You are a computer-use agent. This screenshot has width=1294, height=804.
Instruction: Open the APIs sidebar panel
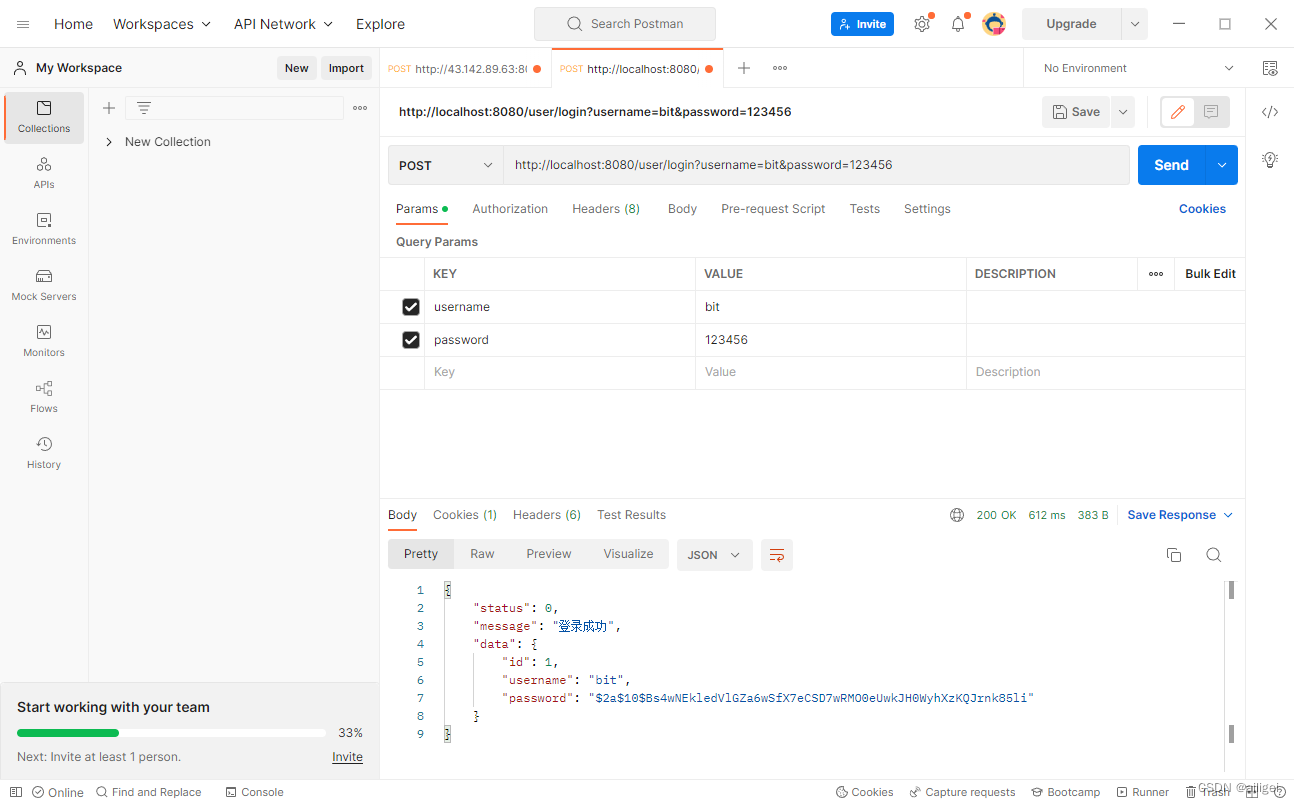pyautogui.click(x=44, y=173)
